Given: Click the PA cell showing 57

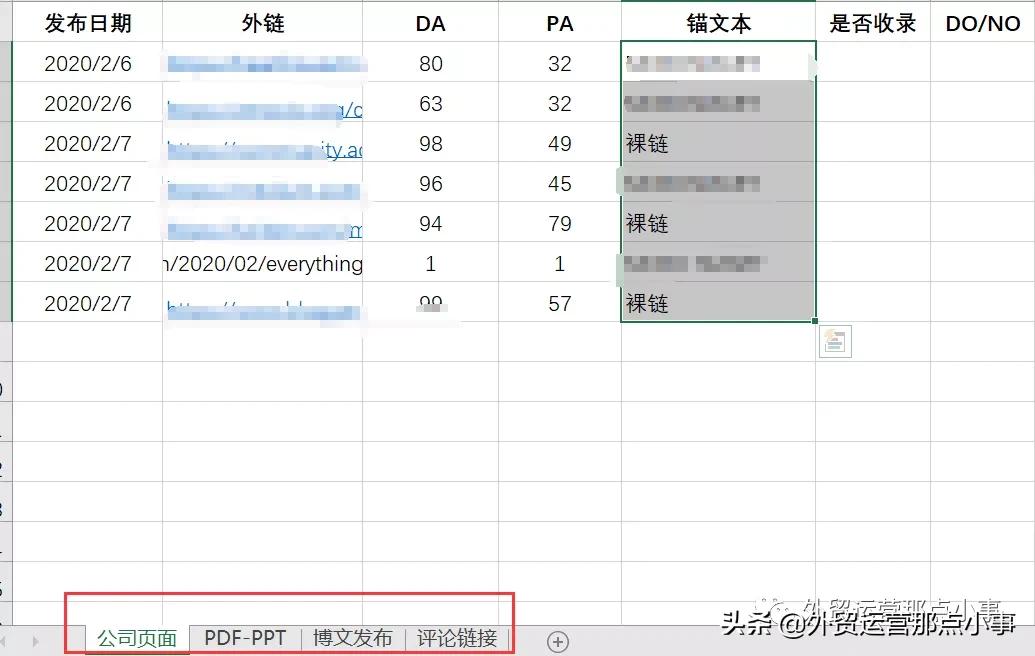Looking at the screenshot, I should tap(560, 304).
